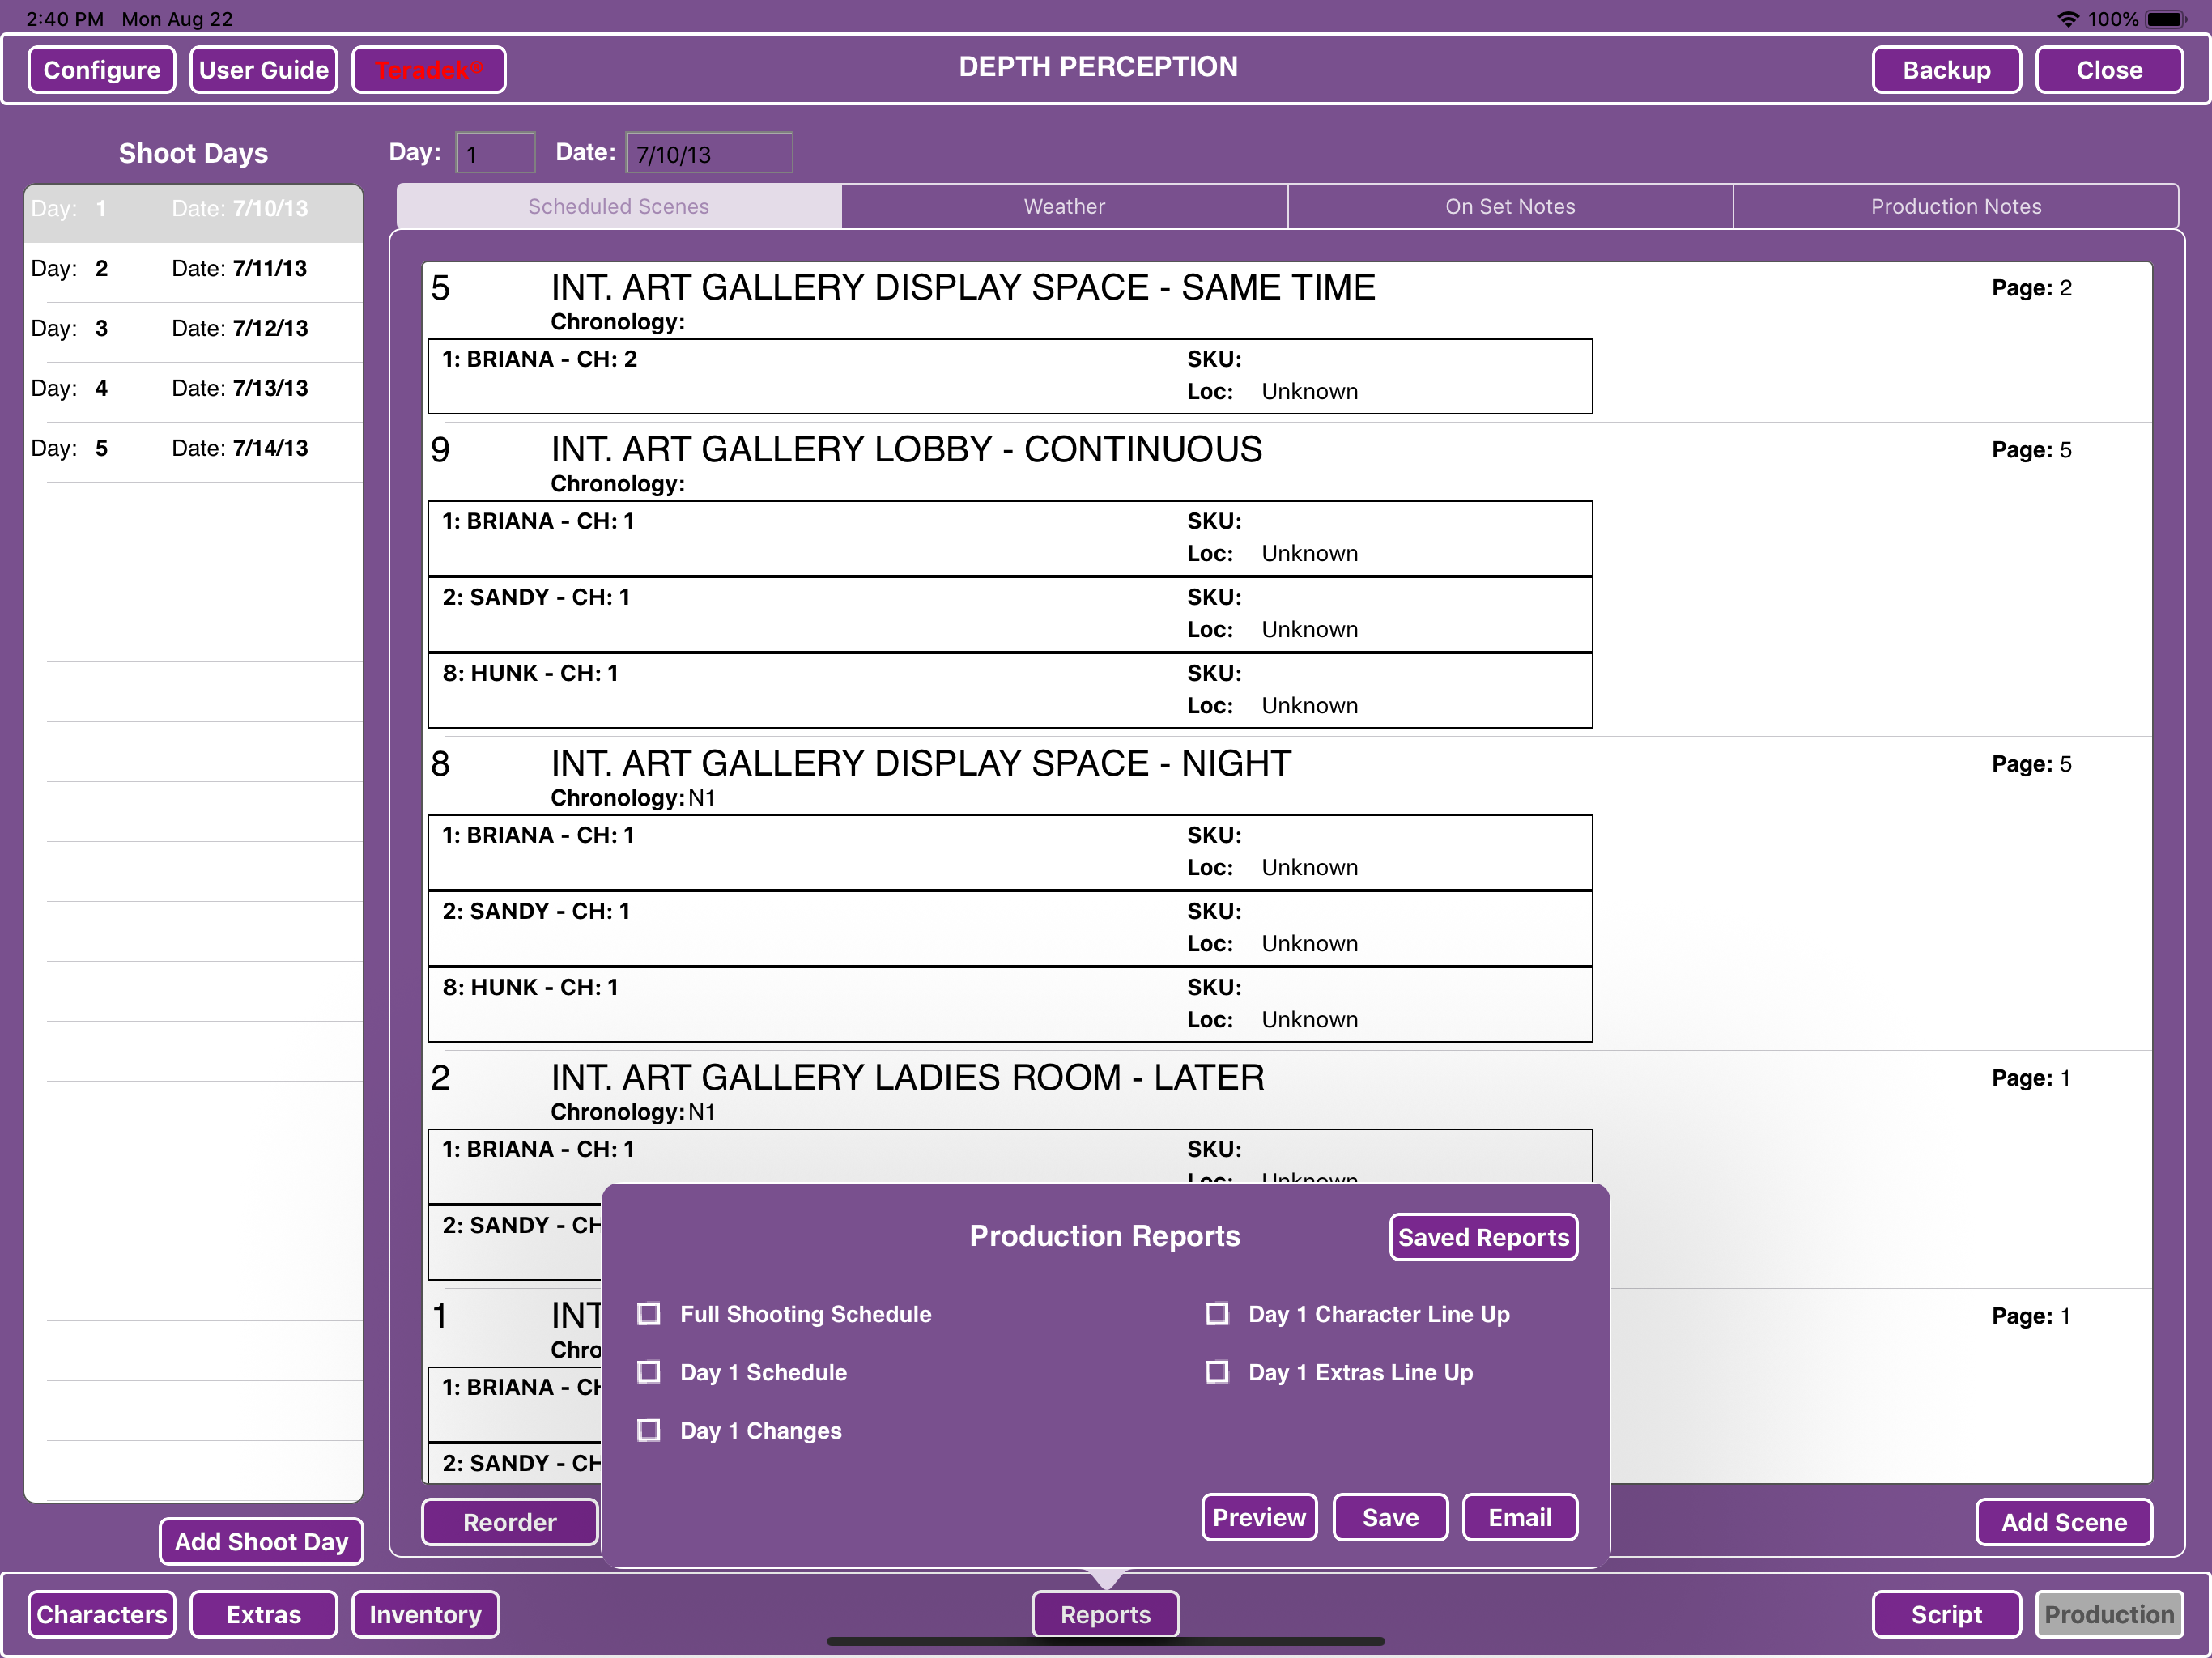Tap the 2:40 PM clock in status bar
This screenshot has height=1658, width=2212.
click(65, 18)
